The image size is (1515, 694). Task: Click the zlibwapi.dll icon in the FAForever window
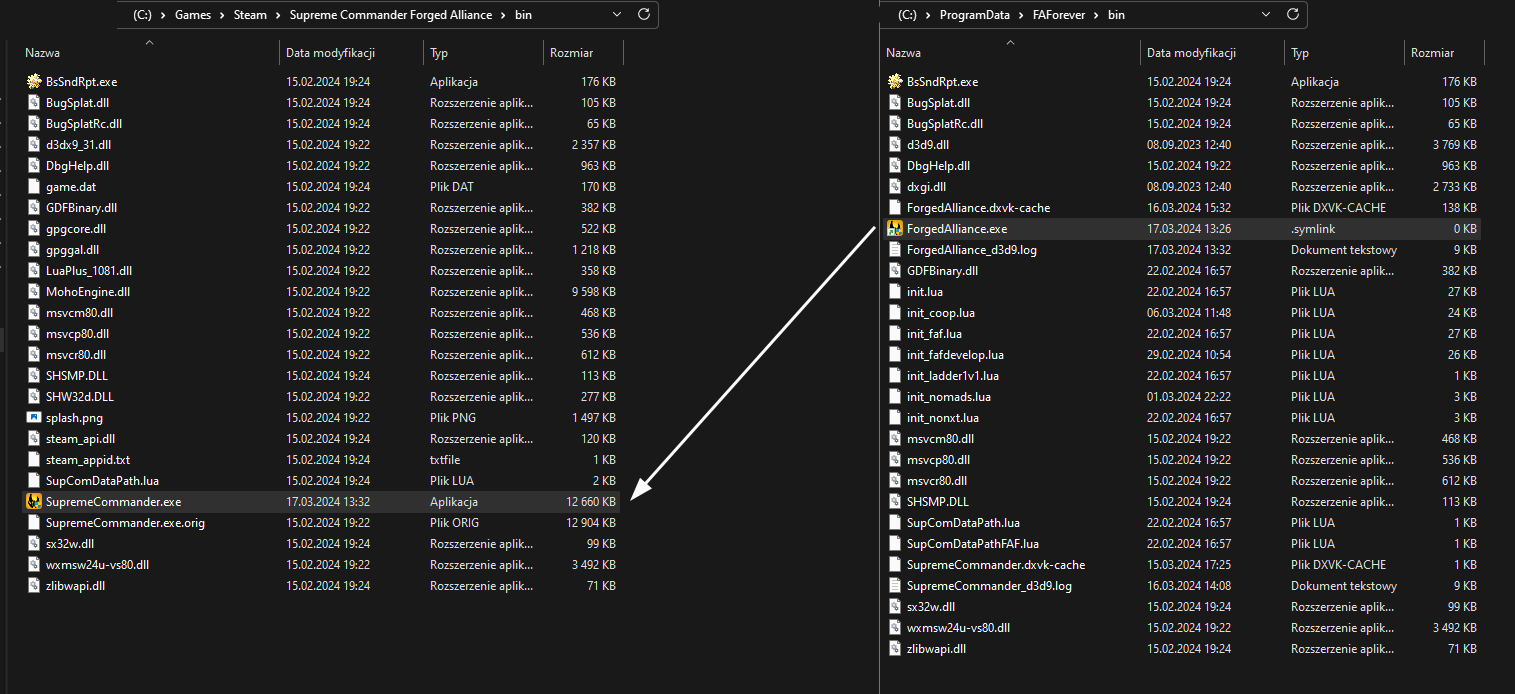click(x=895, y=649)
